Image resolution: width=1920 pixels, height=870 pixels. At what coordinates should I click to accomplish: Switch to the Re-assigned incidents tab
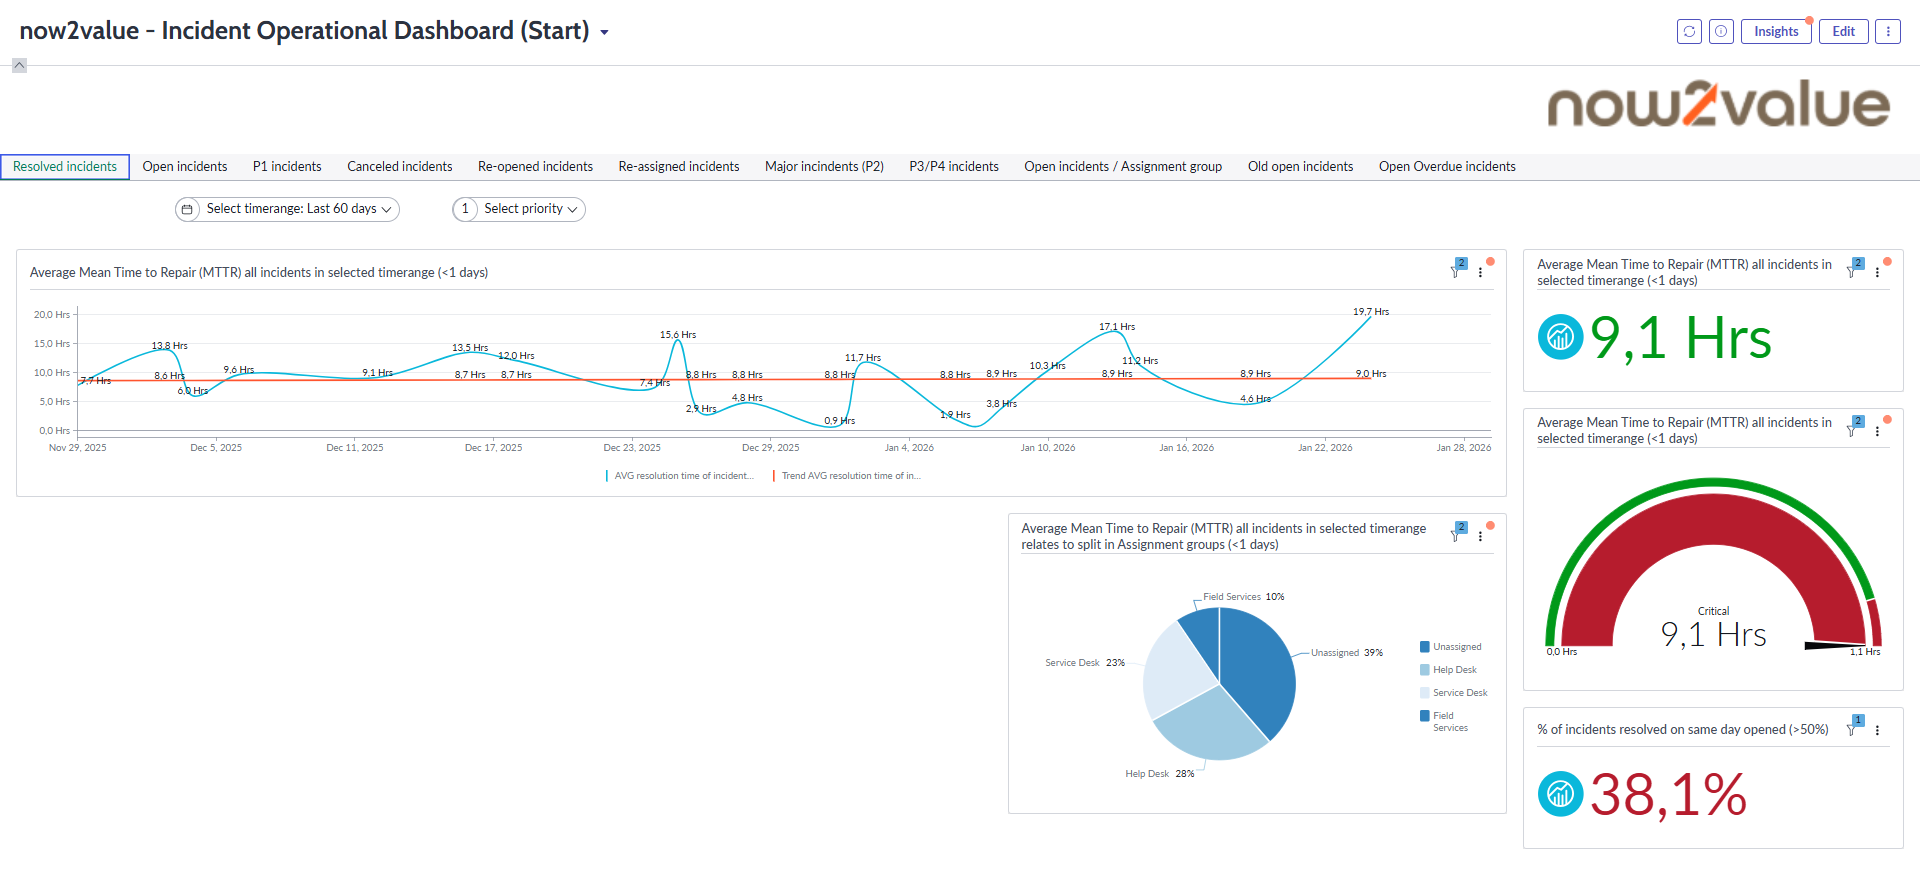(679, 167)
